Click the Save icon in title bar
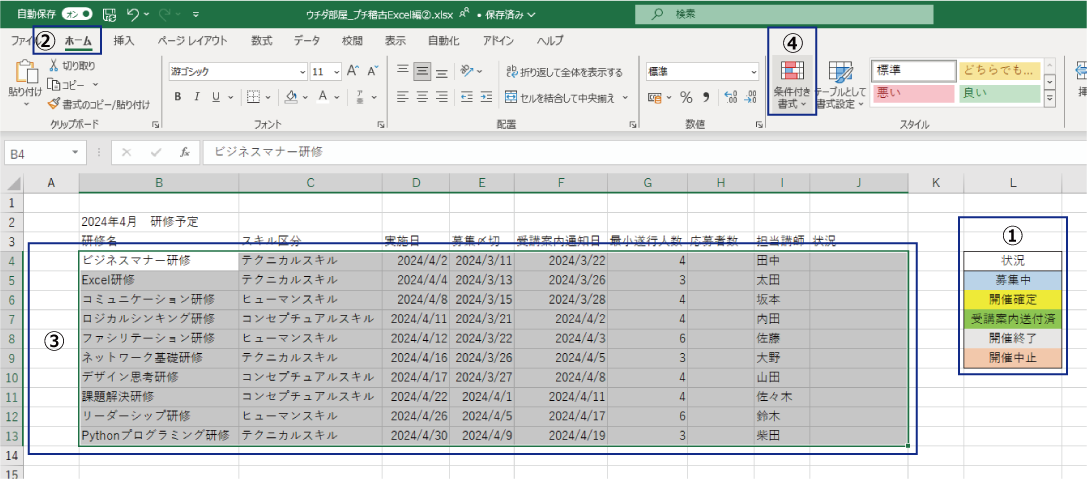 (x=108, y=15)
